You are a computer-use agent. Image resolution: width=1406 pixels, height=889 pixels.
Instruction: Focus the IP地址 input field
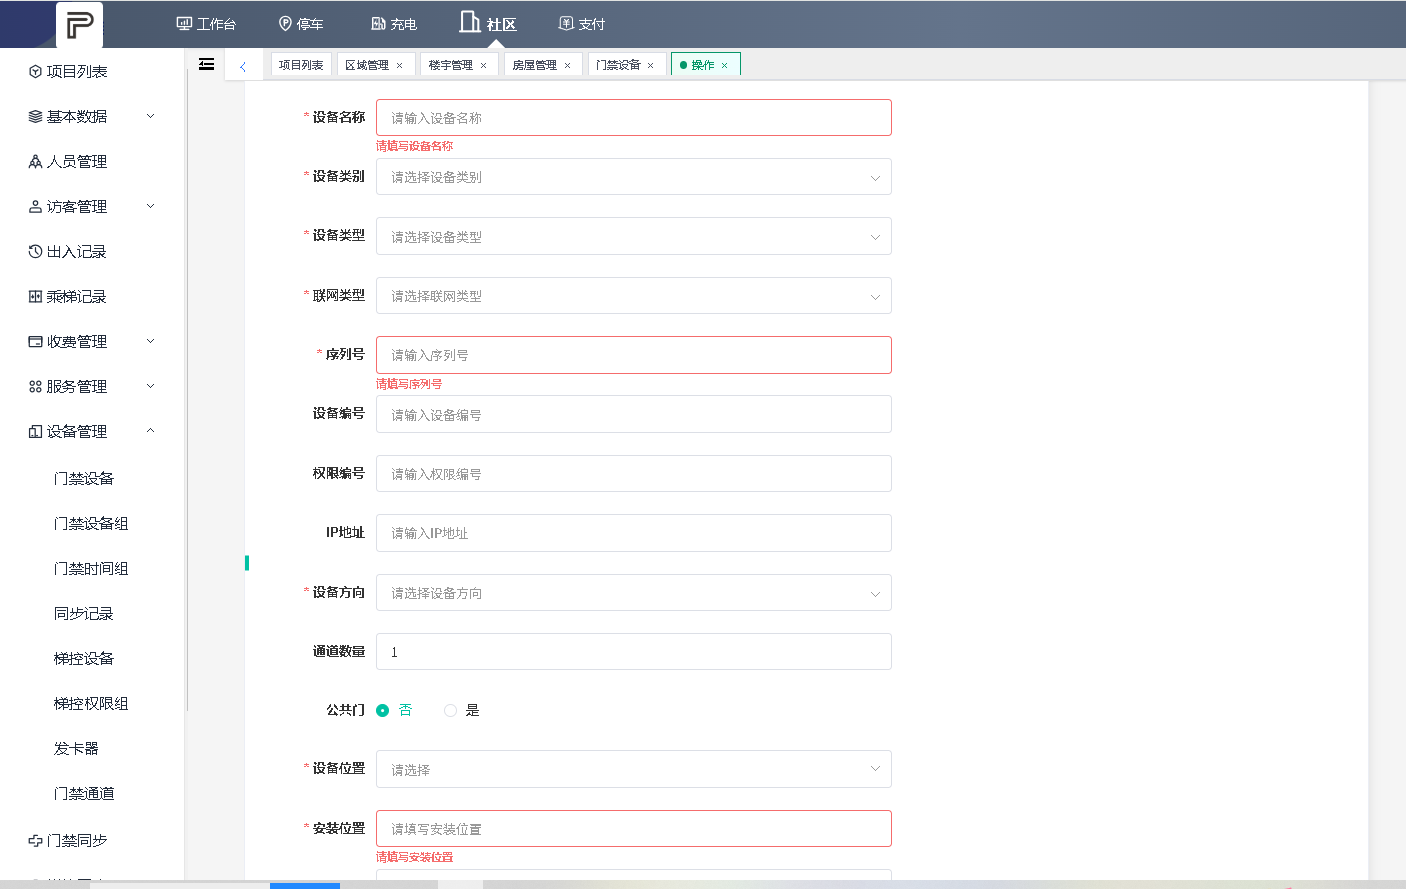[634, 533]
